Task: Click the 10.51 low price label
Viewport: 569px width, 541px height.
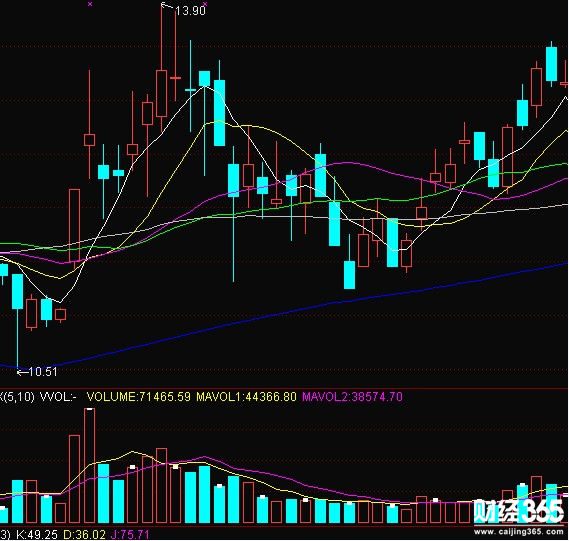Action: 43,372
